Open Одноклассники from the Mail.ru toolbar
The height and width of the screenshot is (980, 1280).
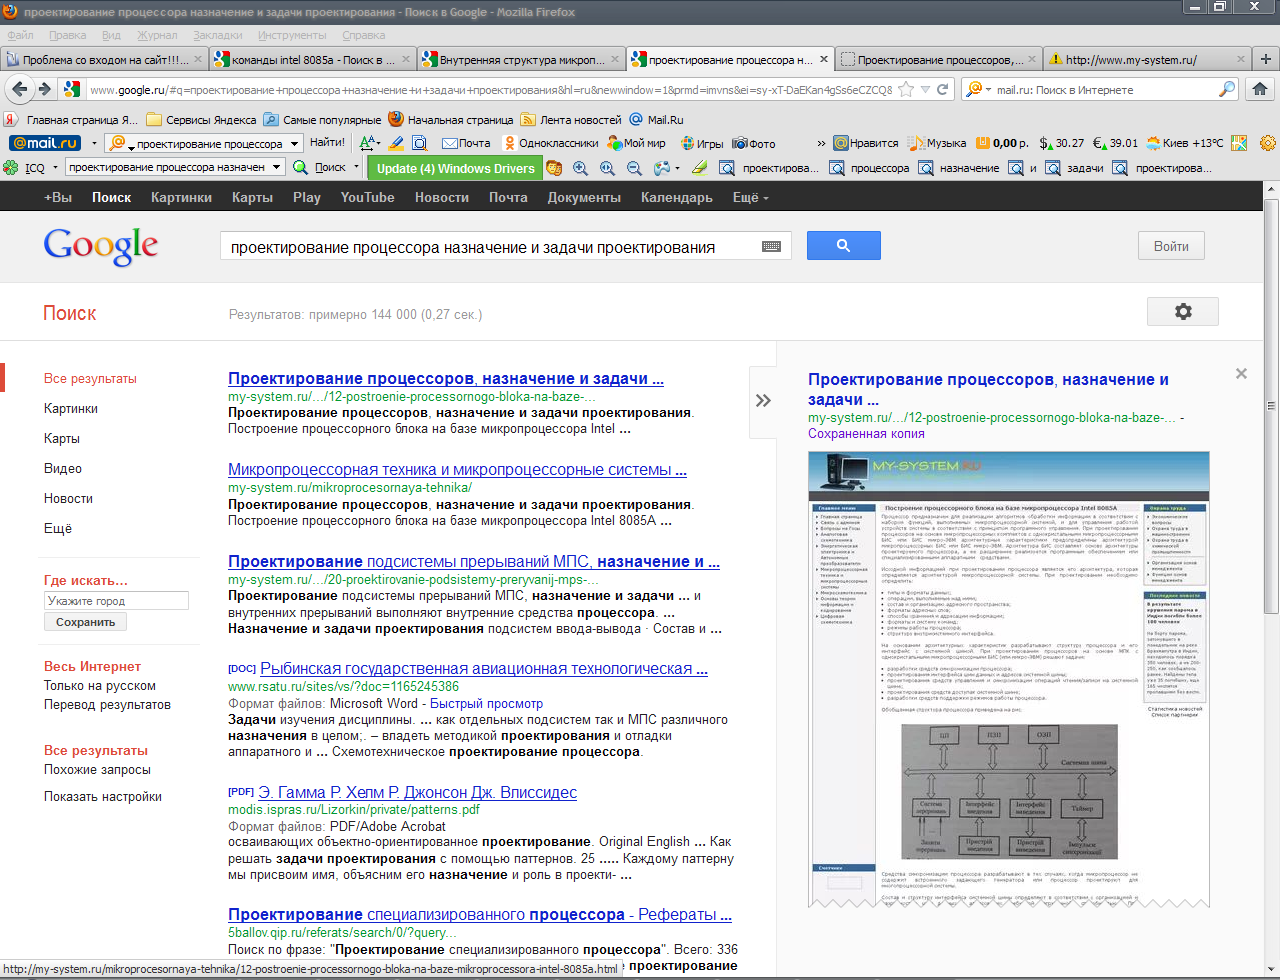[550, 143]
